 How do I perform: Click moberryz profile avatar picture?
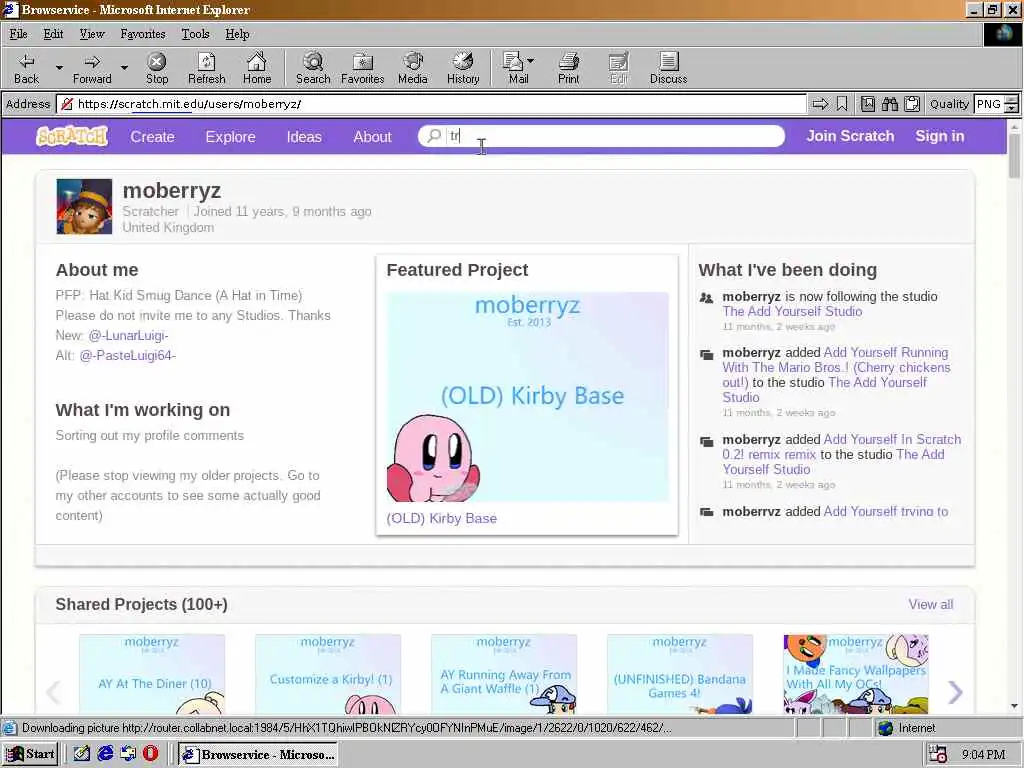84,206
